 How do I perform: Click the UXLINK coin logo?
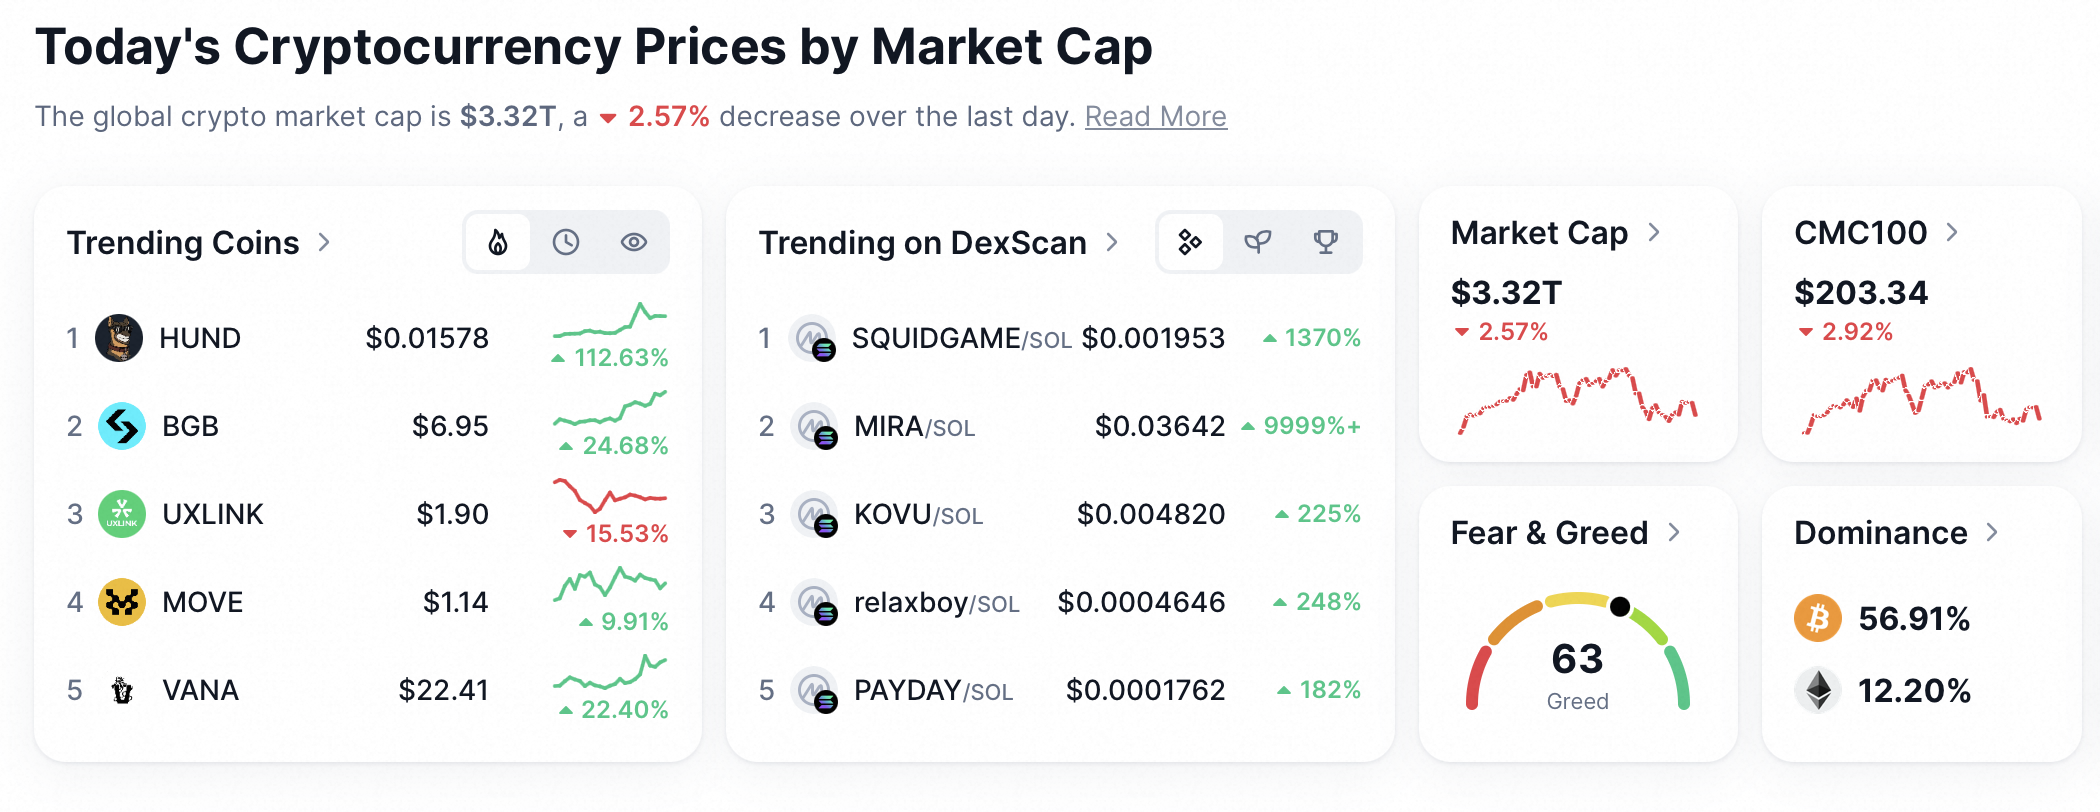pyautogui.click(x=122, y=514)
